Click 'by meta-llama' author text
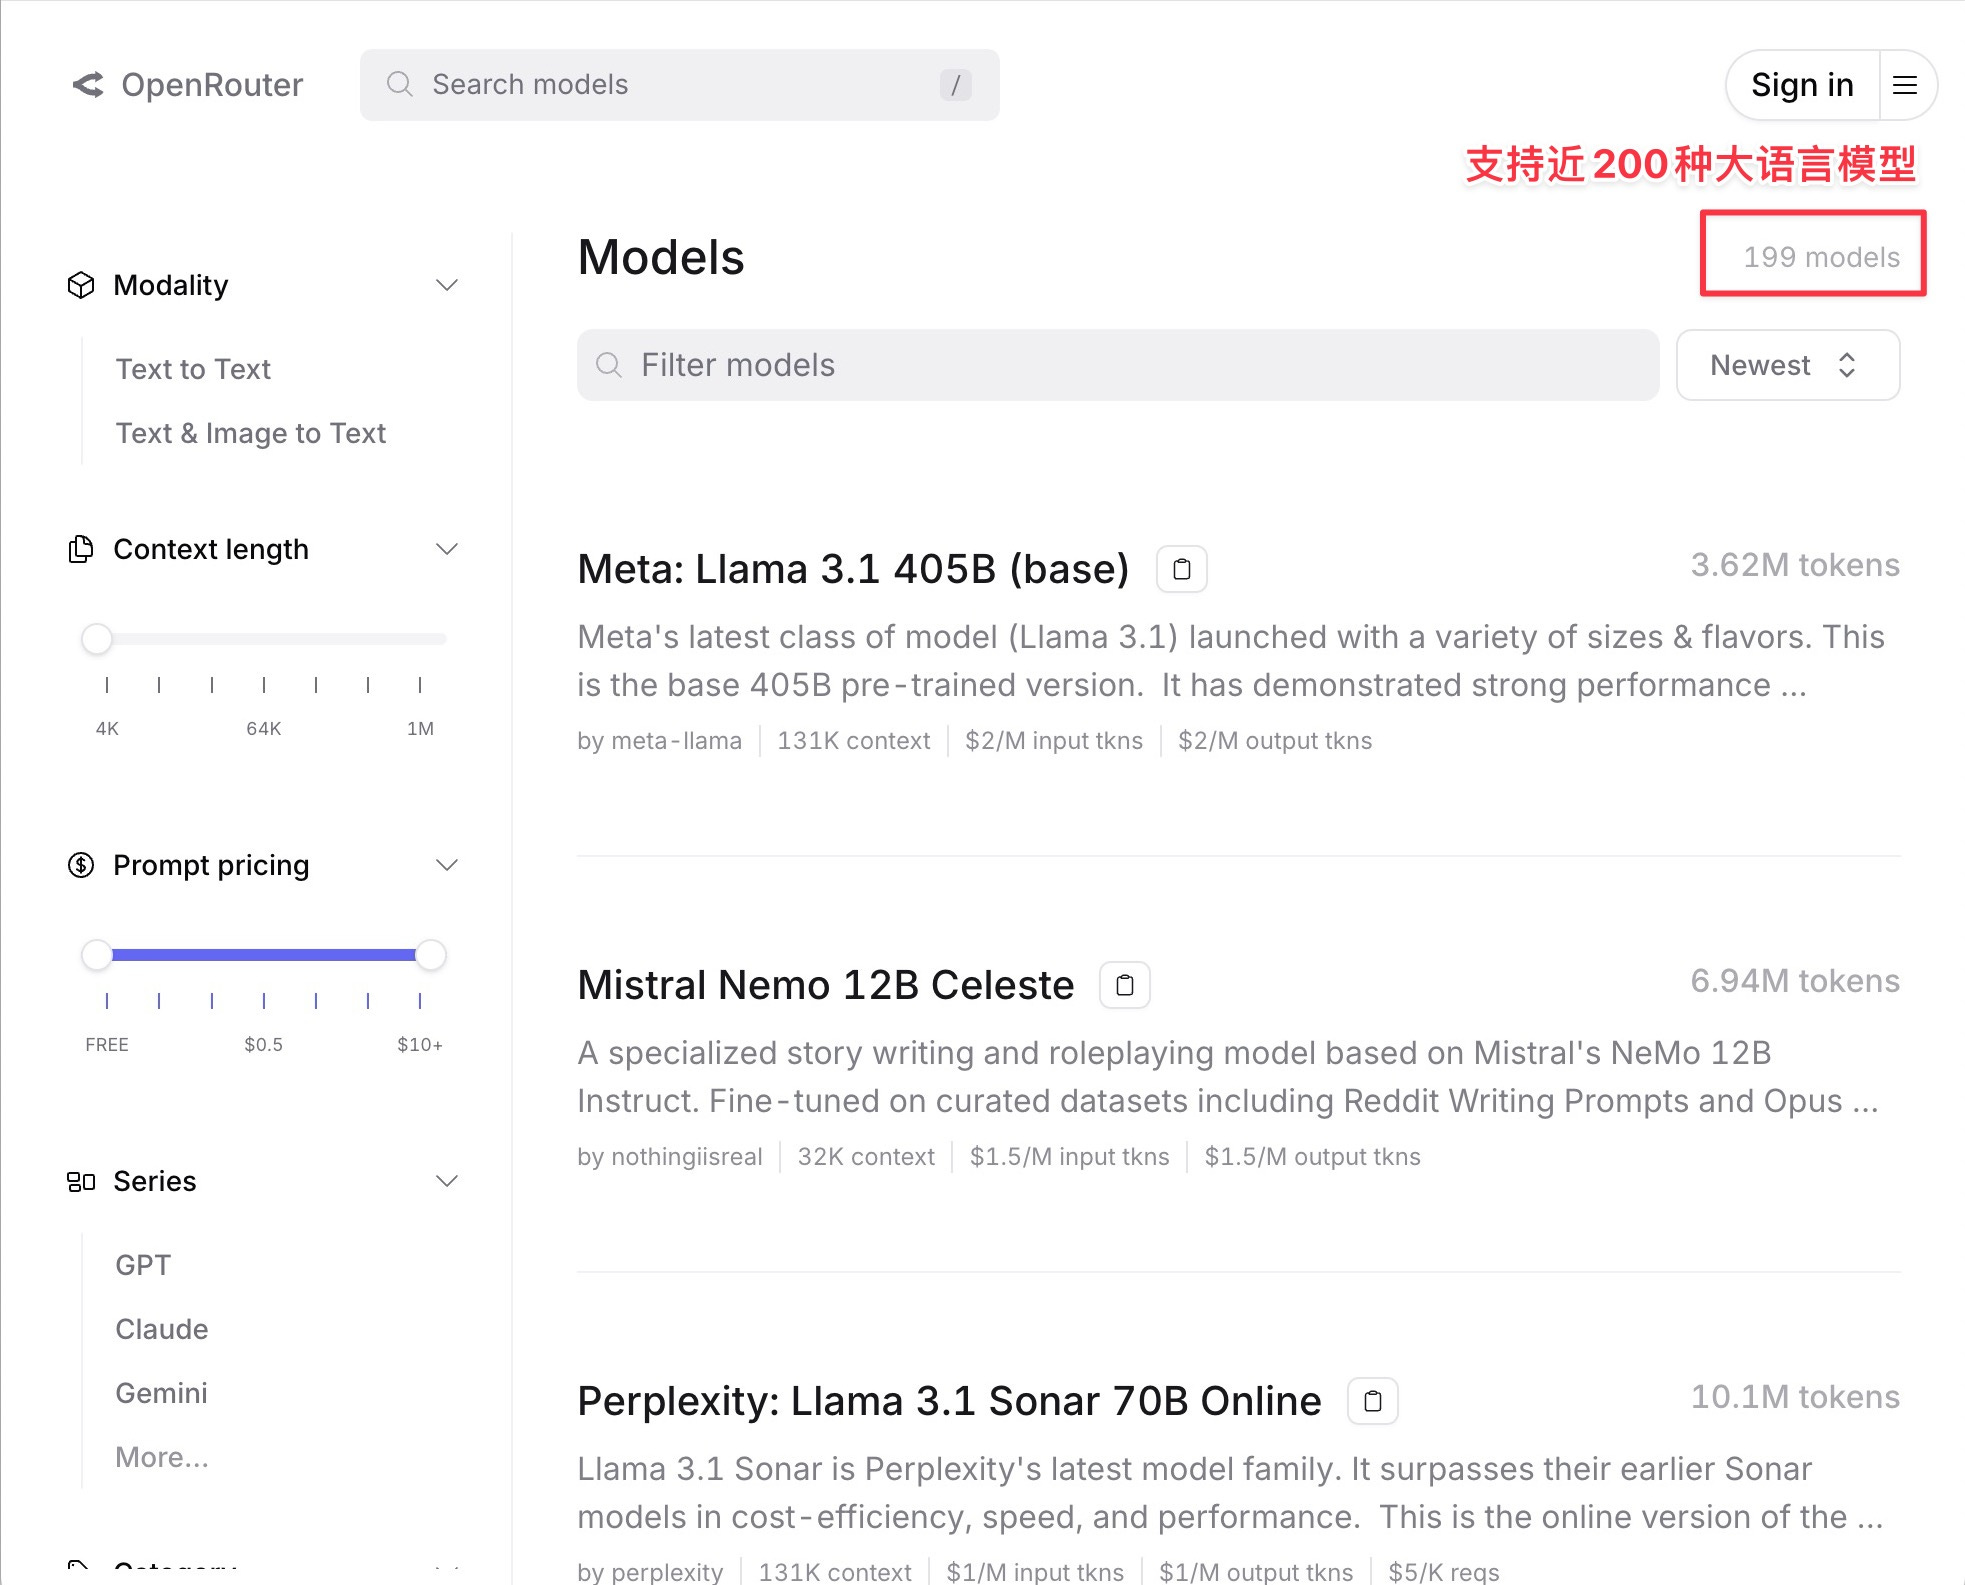1965x1585 pixels. coord(659,741)
